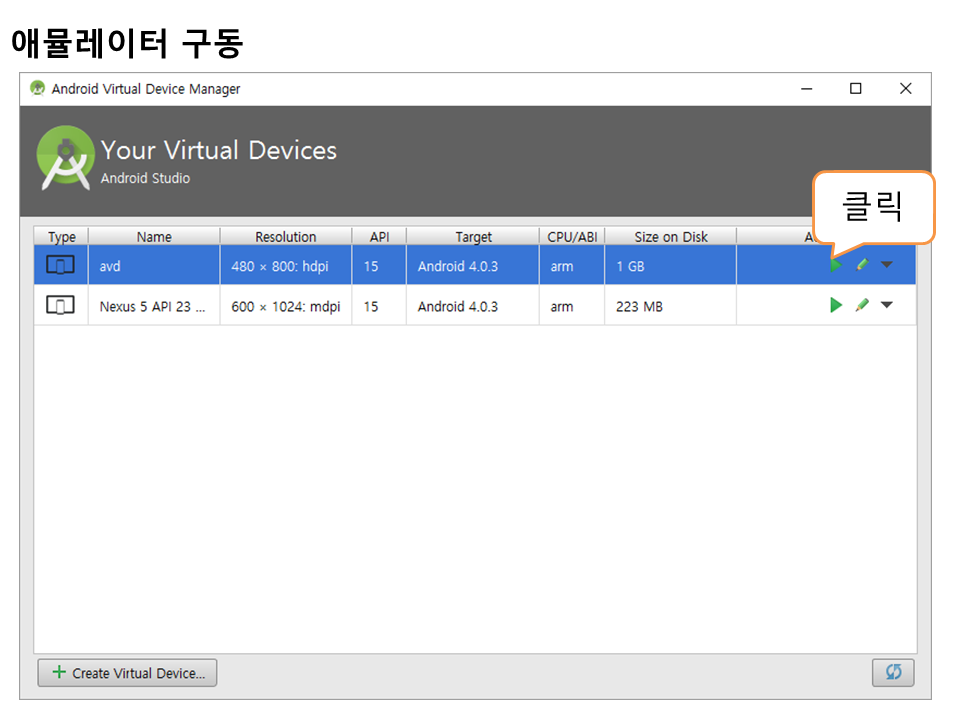The image size is (960, 720).
Task: Expand the Nexus 5 actions dropdown arrow
Action: (886, 305)
